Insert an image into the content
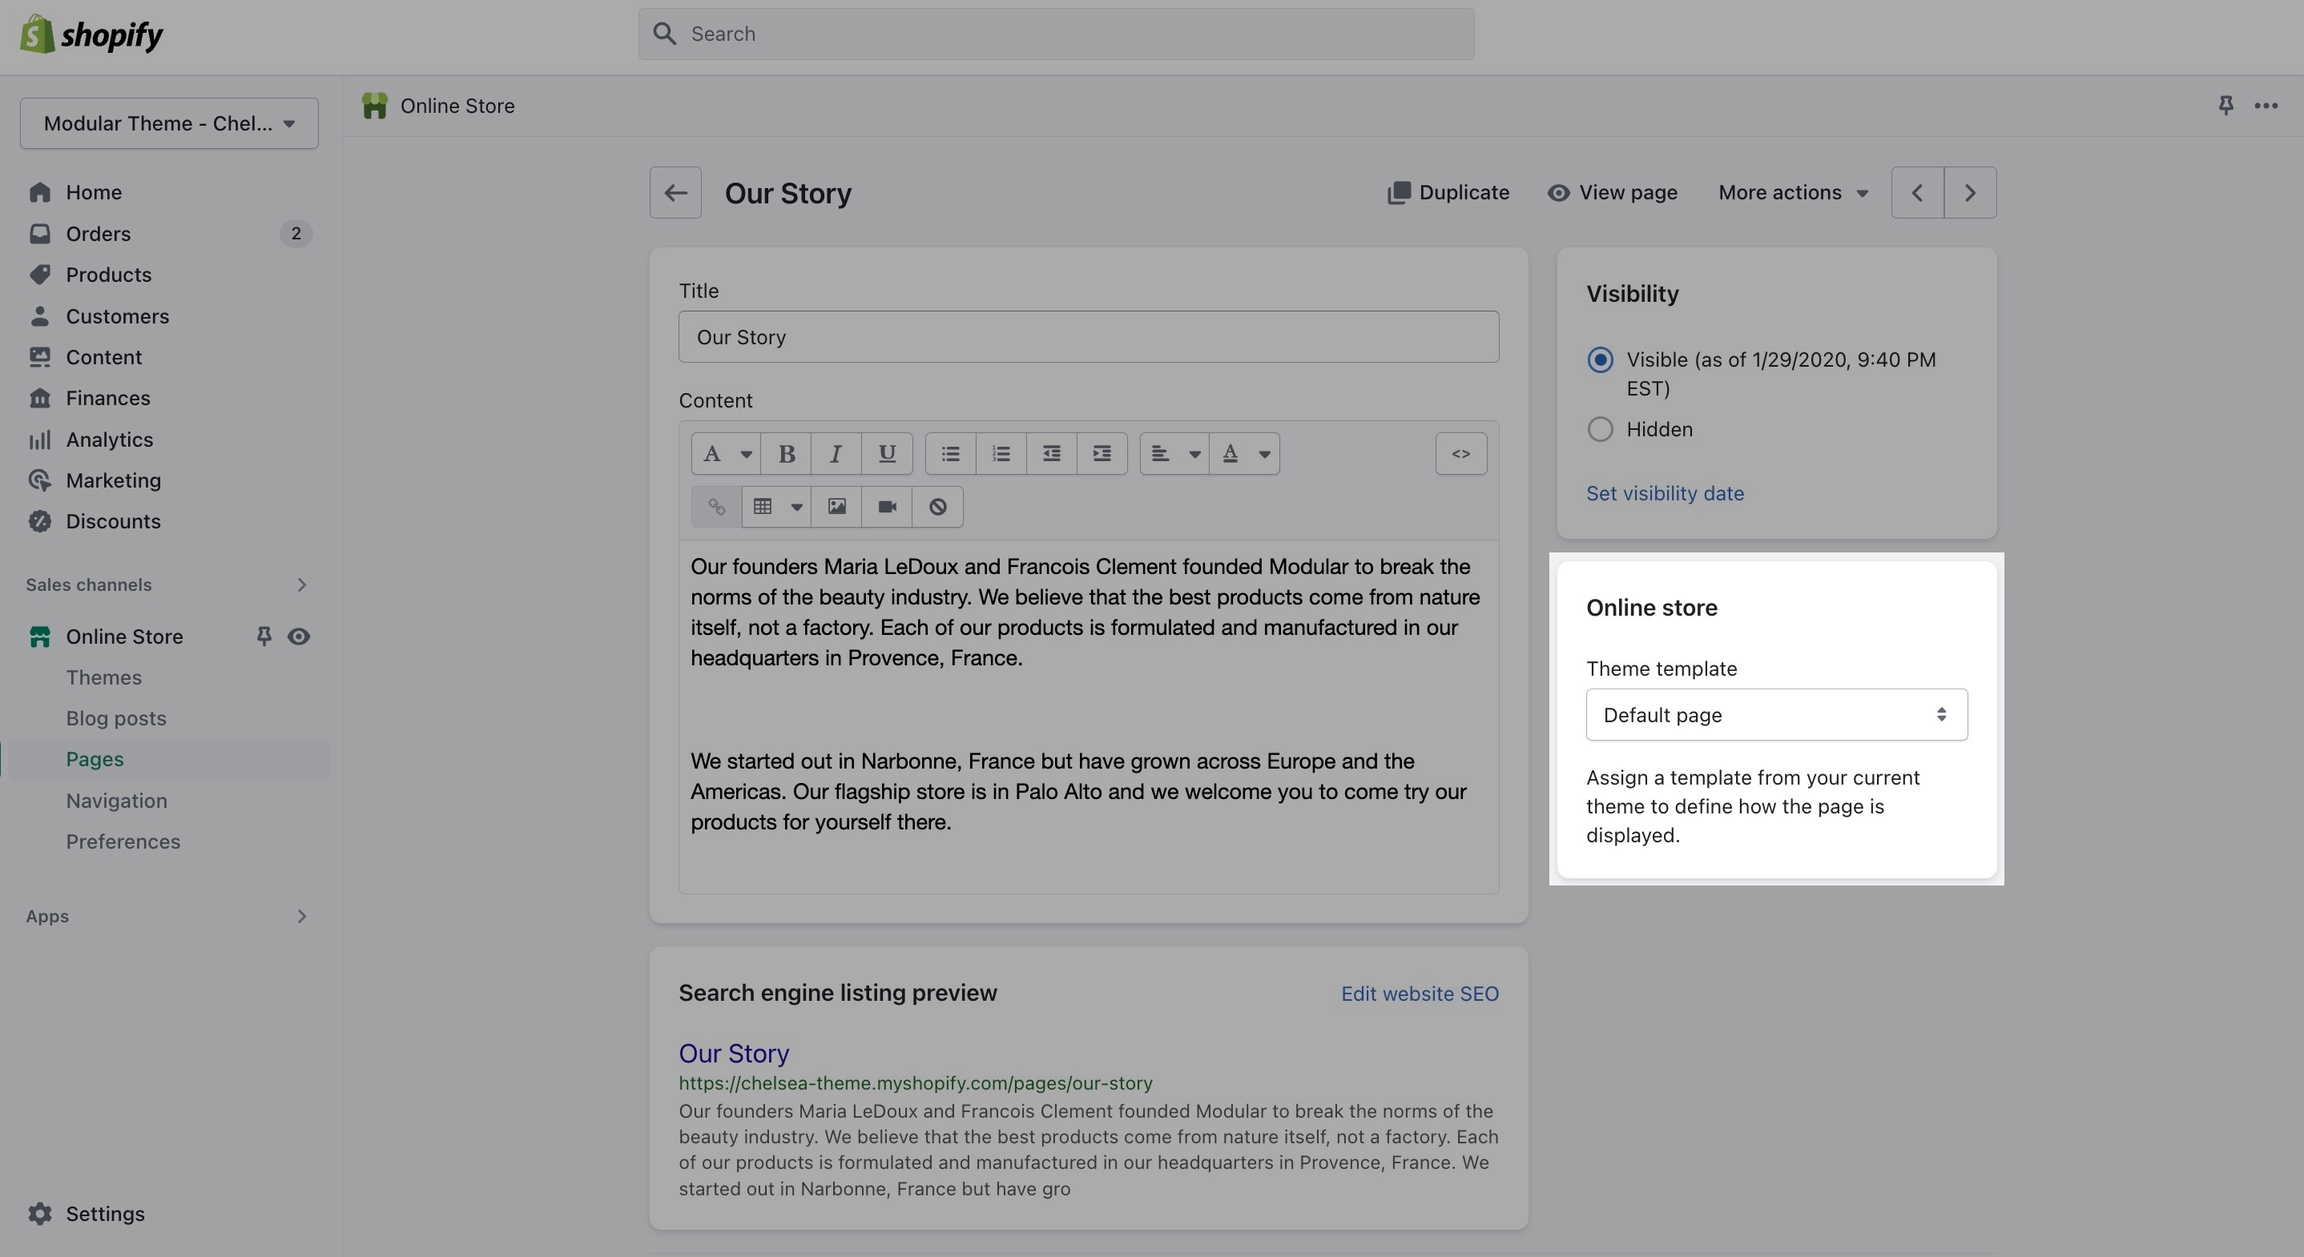The height and width of the screenshot is (1257, 2304). point(837,507)
